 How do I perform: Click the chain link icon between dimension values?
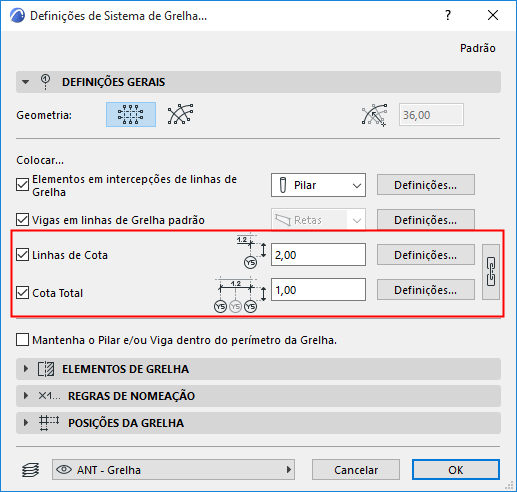coord(491,272)
